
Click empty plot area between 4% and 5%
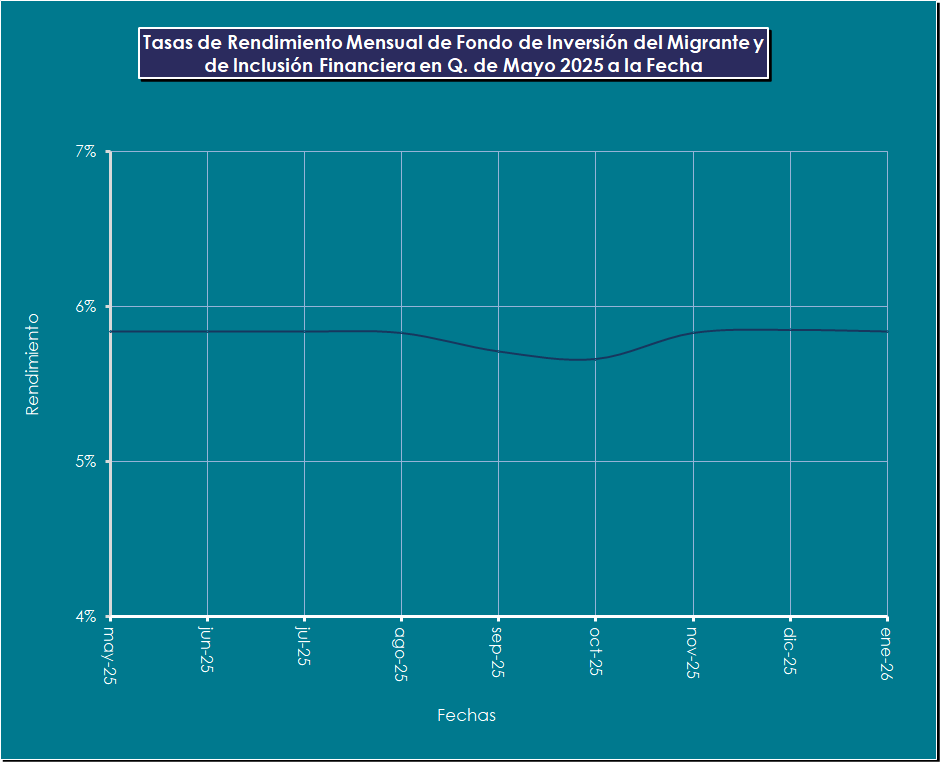coord(450,540)
